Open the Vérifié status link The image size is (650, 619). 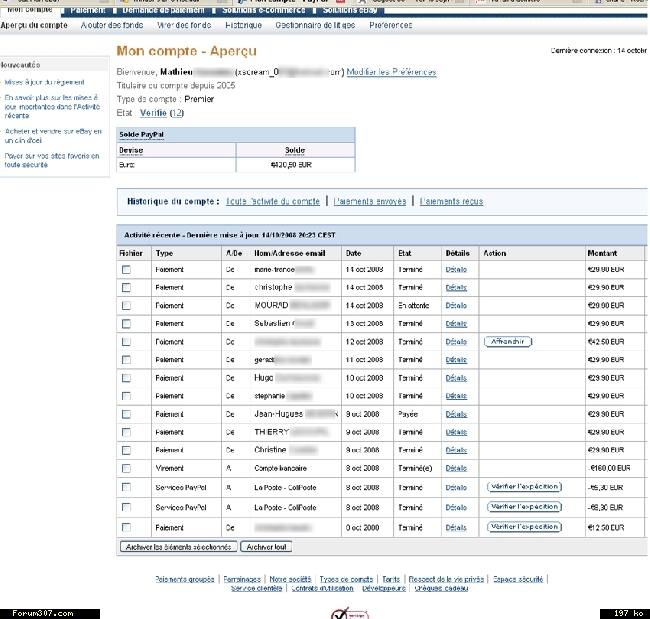coord(153,113)
